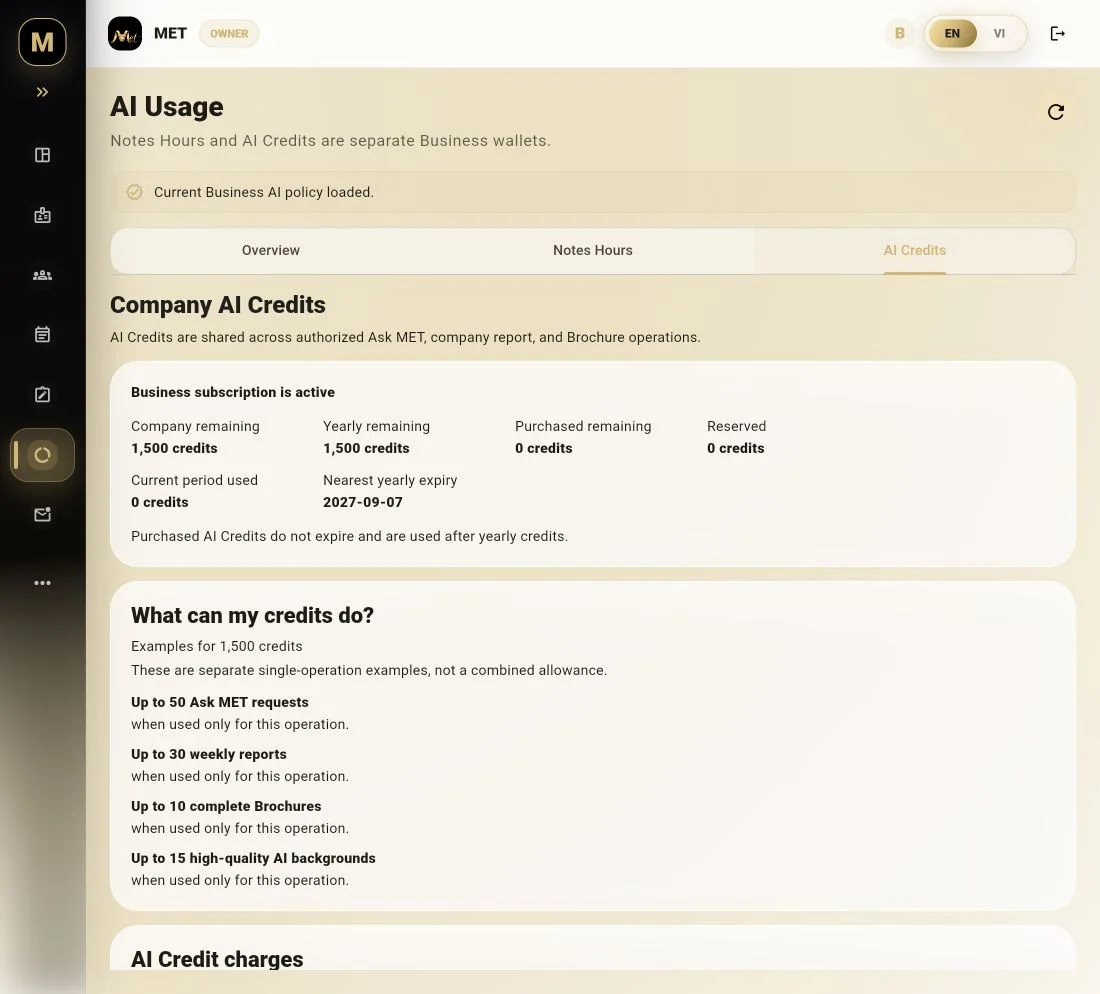Open the clipboard edit icon in sidebar
Viewport: 1100px width, 994px height.
42,394
